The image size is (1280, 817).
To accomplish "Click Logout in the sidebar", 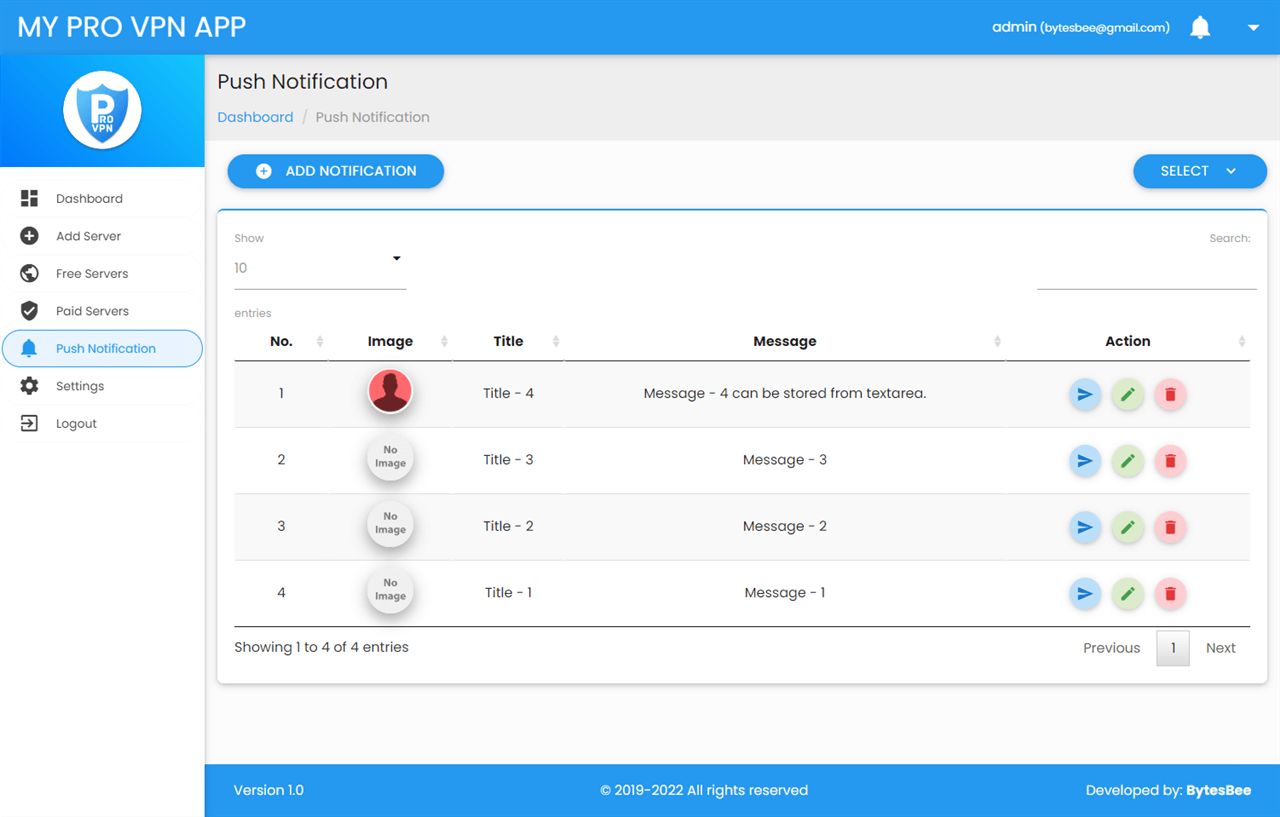I will (102, 423).
